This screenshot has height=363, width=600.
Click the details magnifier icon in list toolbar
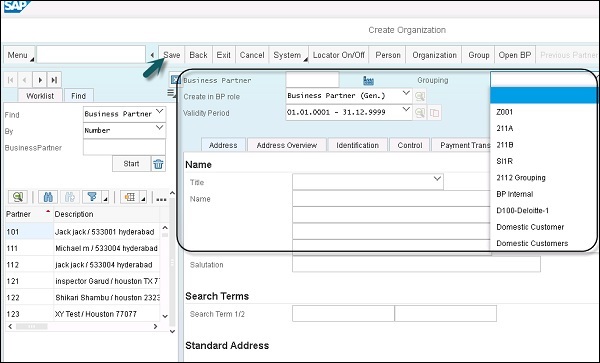(x=18, y=197)
